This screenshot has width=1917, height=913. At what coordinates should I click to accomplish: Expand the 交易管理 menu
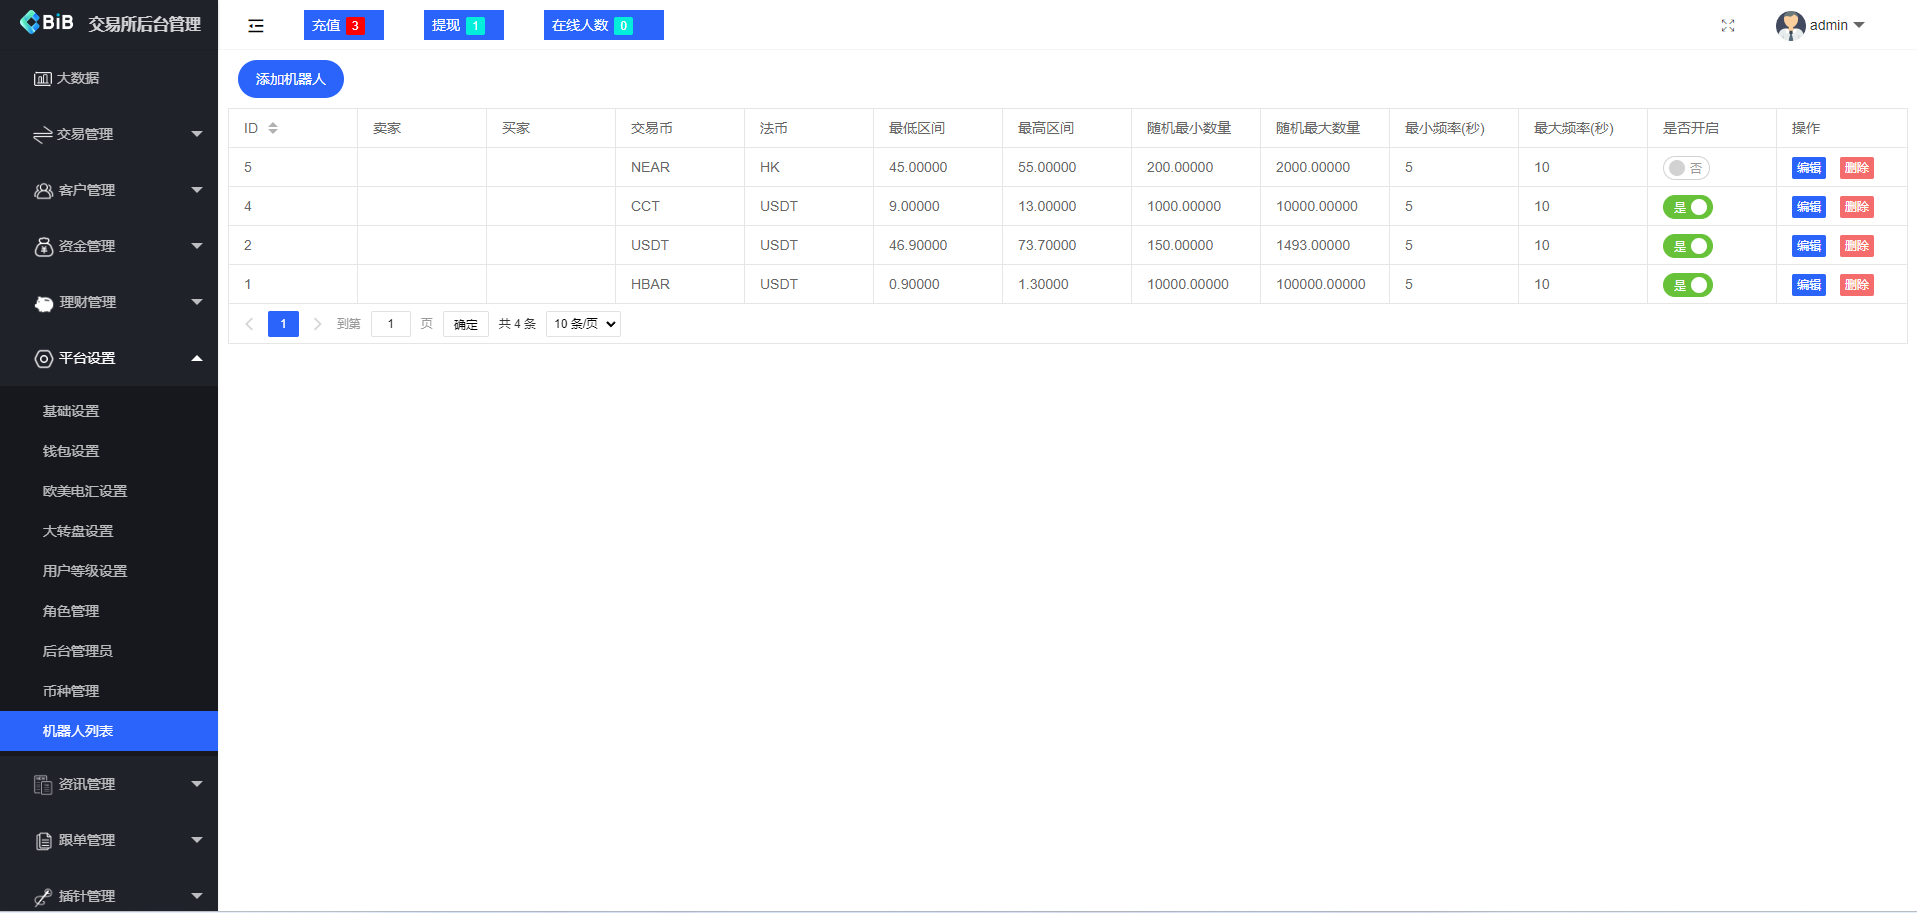tap(109, 134)
